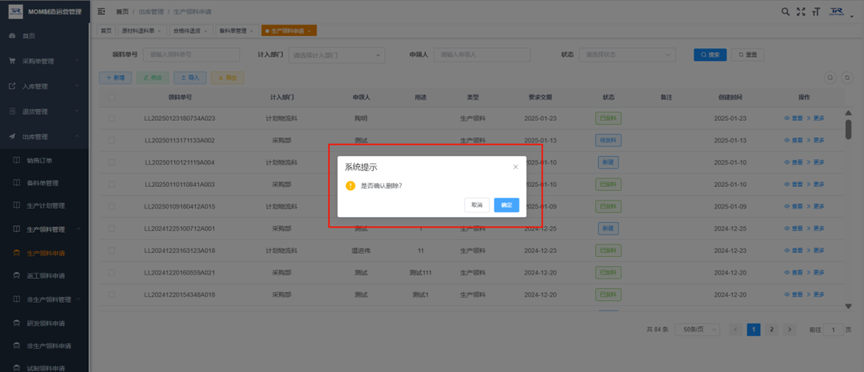Click the 重置 button
The image size is (864, 372).
coord(747,55)
